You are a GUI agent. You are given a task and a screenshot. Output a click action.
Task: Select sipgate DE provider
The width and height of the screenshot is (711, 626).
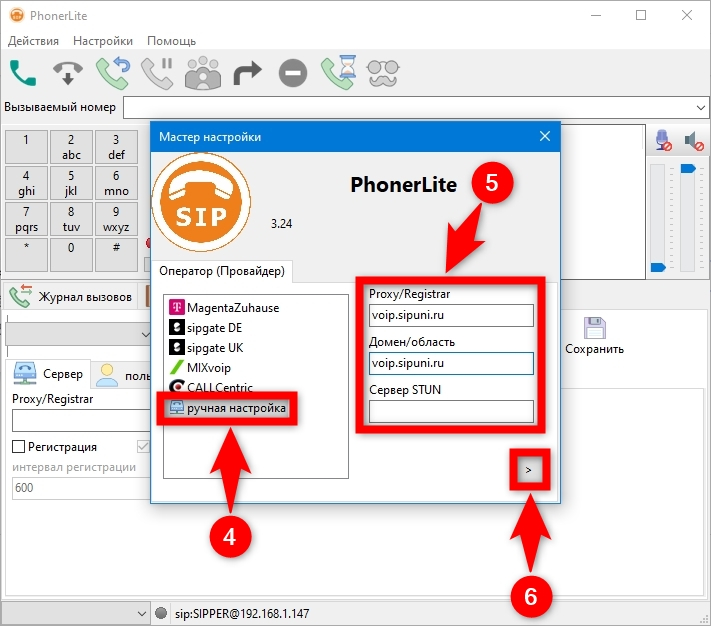(x=205, y=328)
